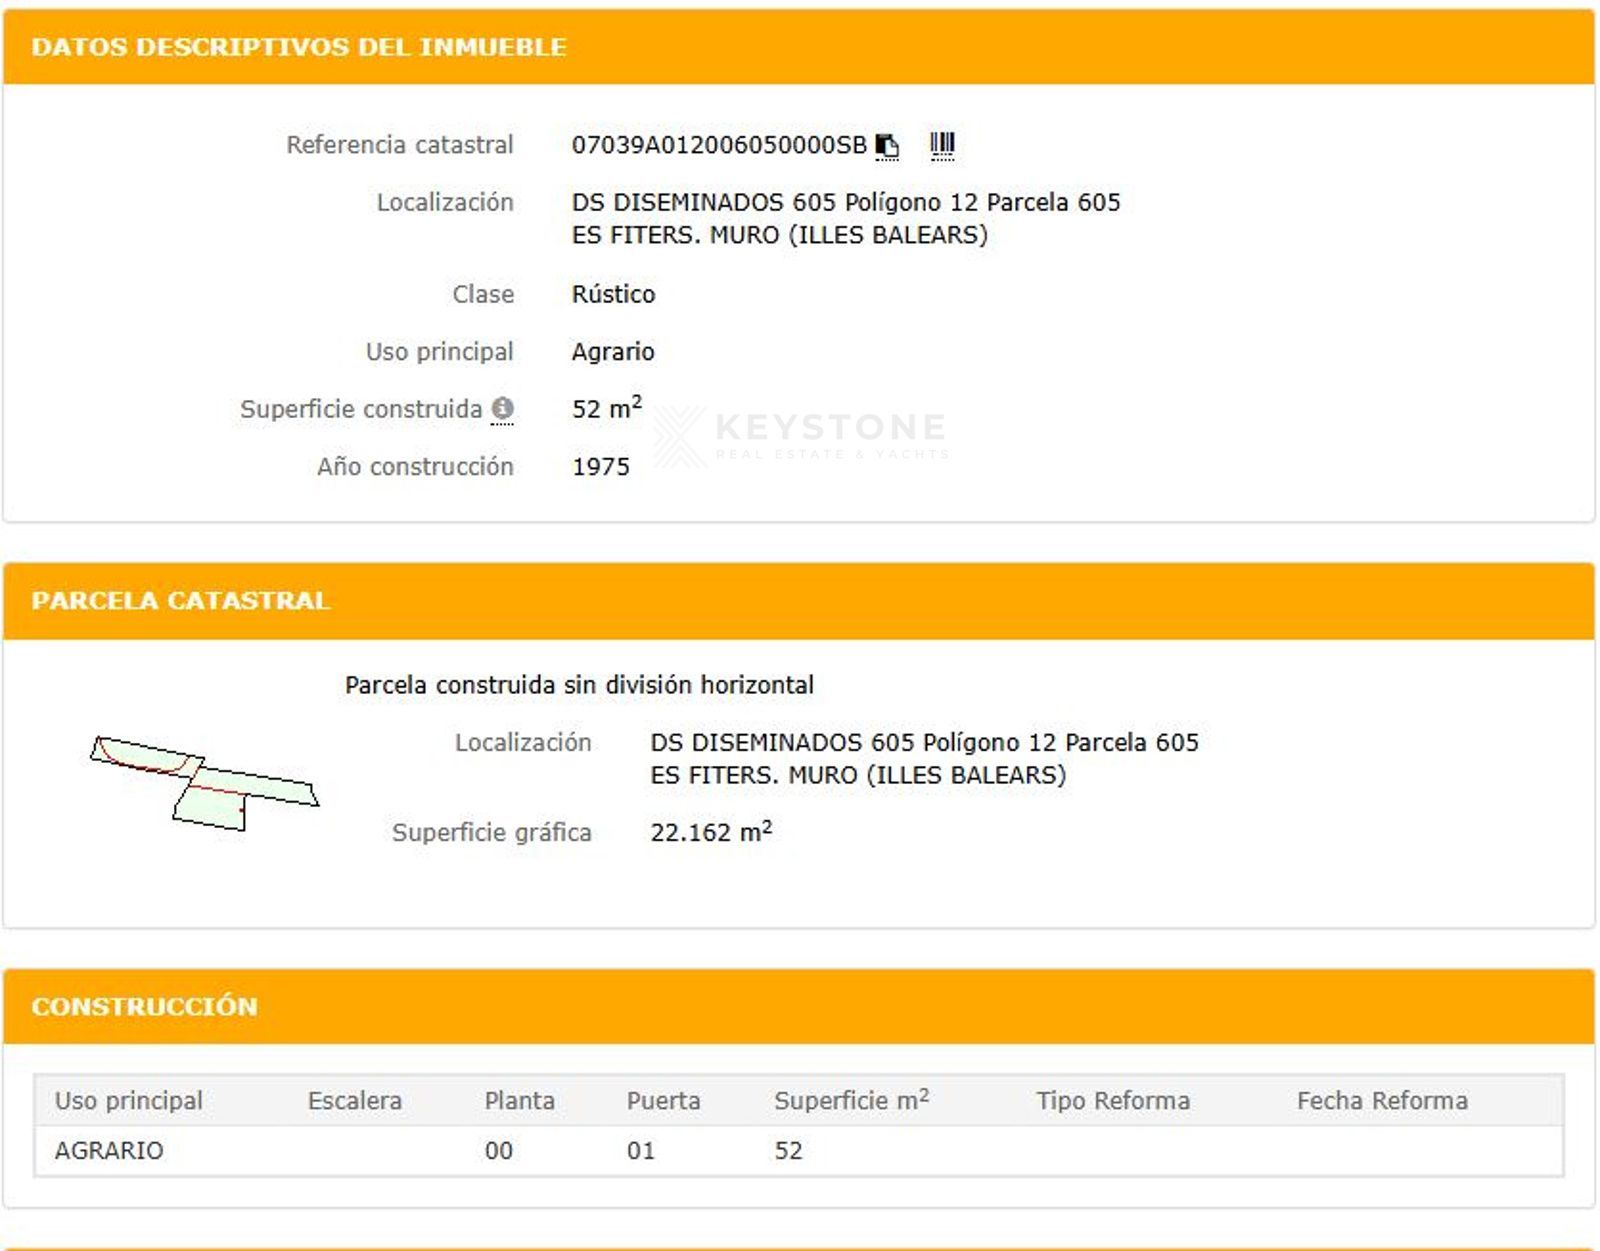
Task: Select the cadastral reference 07039A012006050000SB
Action: tap(718, 145)
